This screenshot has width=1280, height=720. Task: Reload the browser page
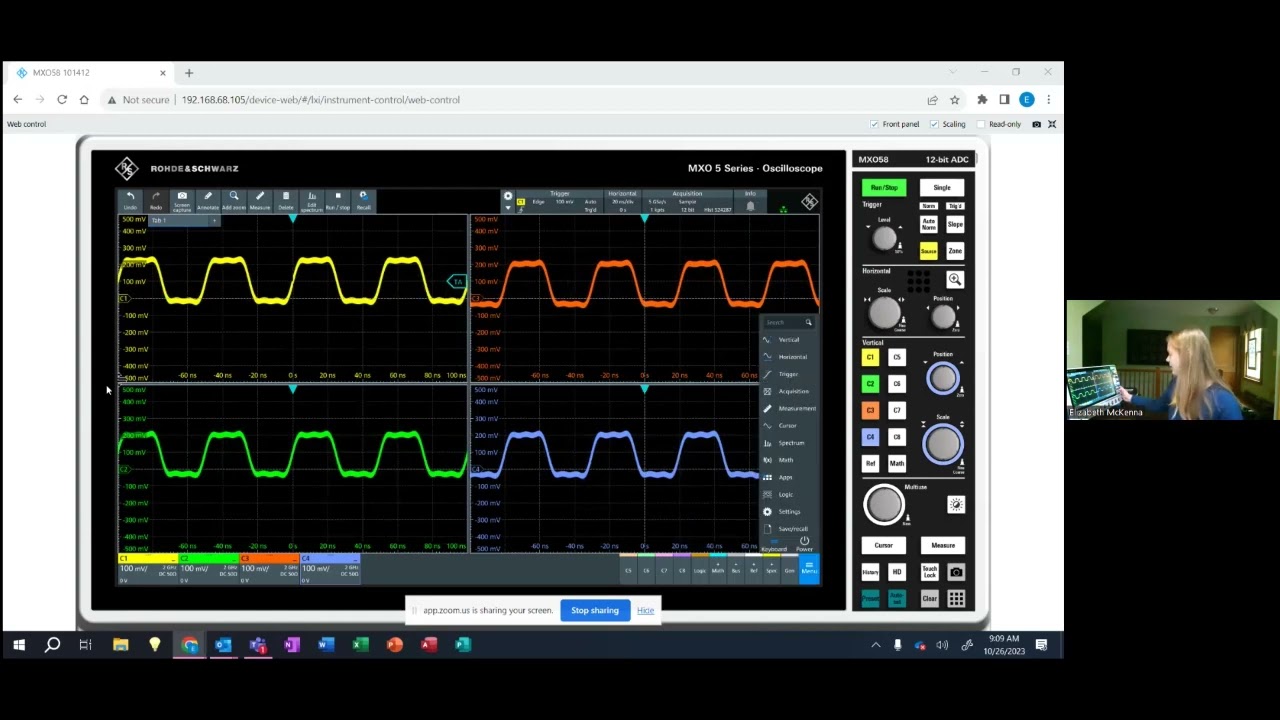click(x=62, y=100)
